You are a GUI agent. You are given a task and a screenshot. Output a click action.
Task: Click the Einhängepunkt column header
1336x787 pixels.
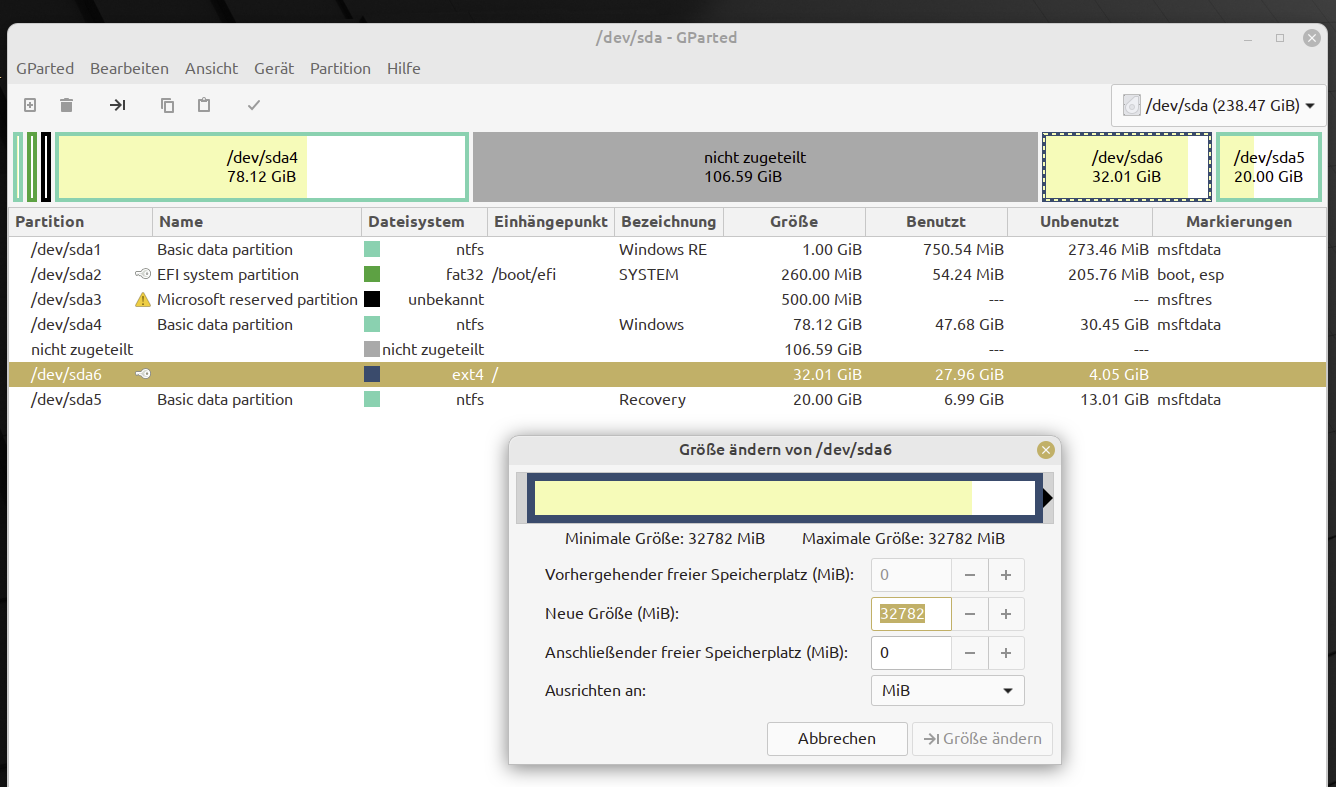[551, 222]
